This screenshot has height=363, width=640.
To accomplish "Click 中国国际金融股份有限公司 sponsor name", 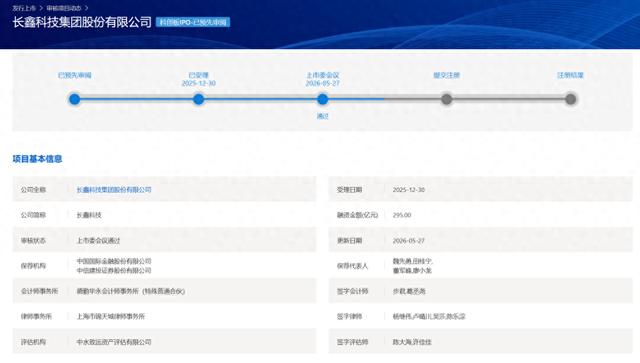I will pyautogui.click(x=114, y=261).
